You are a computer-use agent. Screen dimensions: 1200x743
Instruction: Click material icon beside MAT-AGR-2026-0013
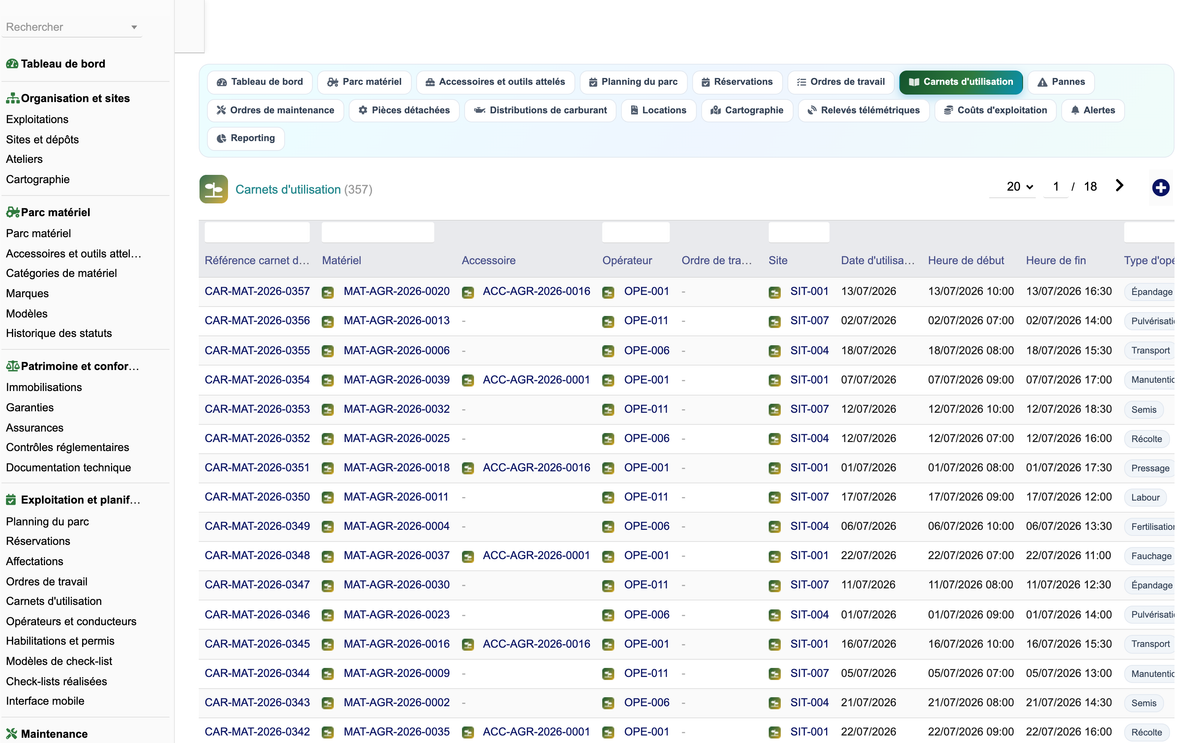click(x=328, y=322)
